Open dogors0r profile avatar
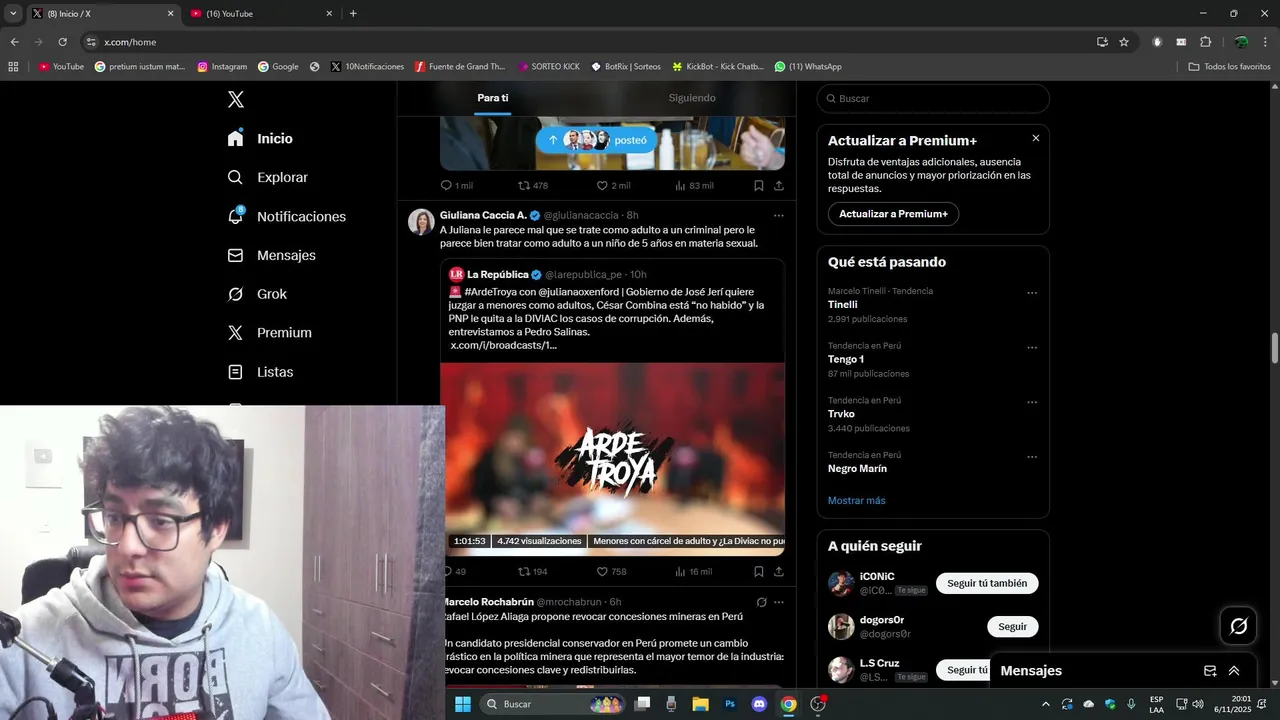This screenshot has height=720, width=1280. [x=841, y=627]
